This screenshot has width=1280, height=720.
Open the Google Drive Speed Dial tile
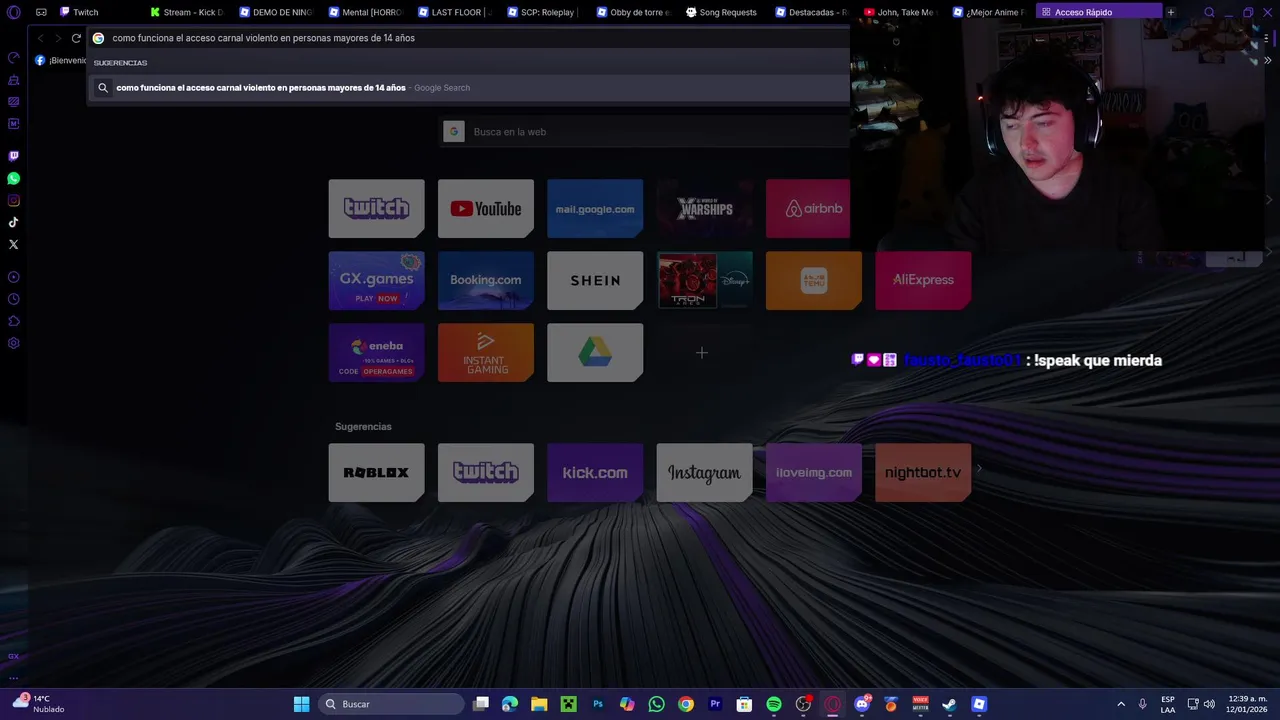(595, 352)
